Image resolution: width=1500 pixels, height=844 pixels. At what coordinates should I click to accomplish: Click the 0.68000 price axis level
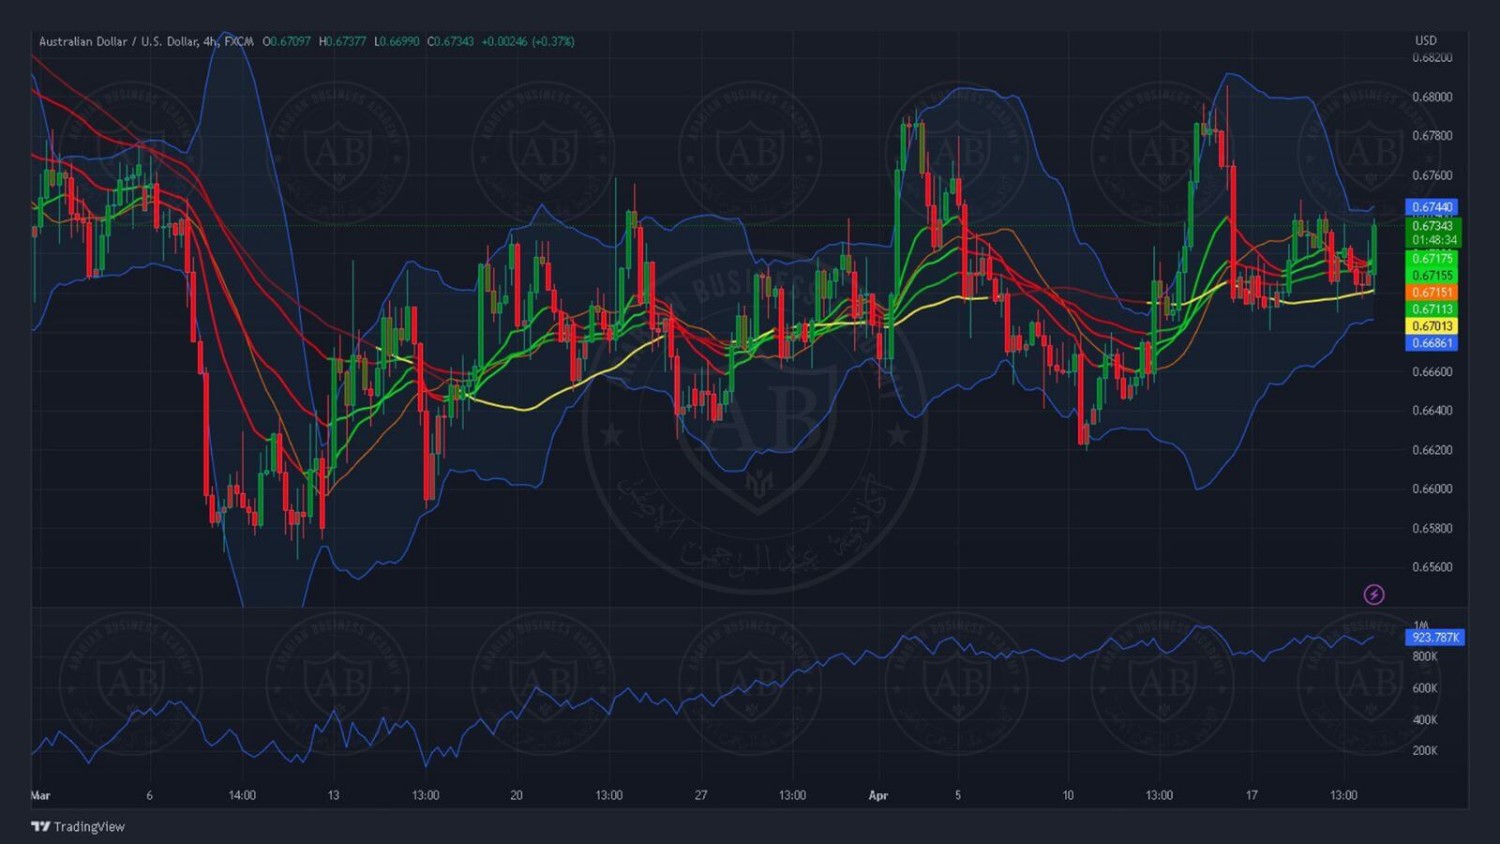[1432, 97]
